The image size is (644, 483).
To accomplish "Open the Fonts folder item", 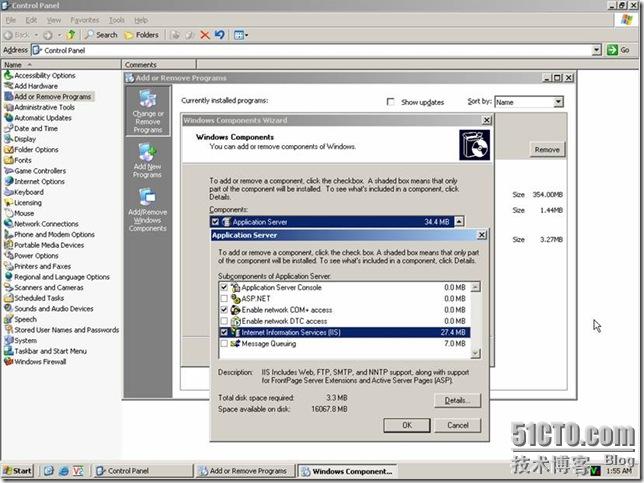I will (x=18, y=161).
